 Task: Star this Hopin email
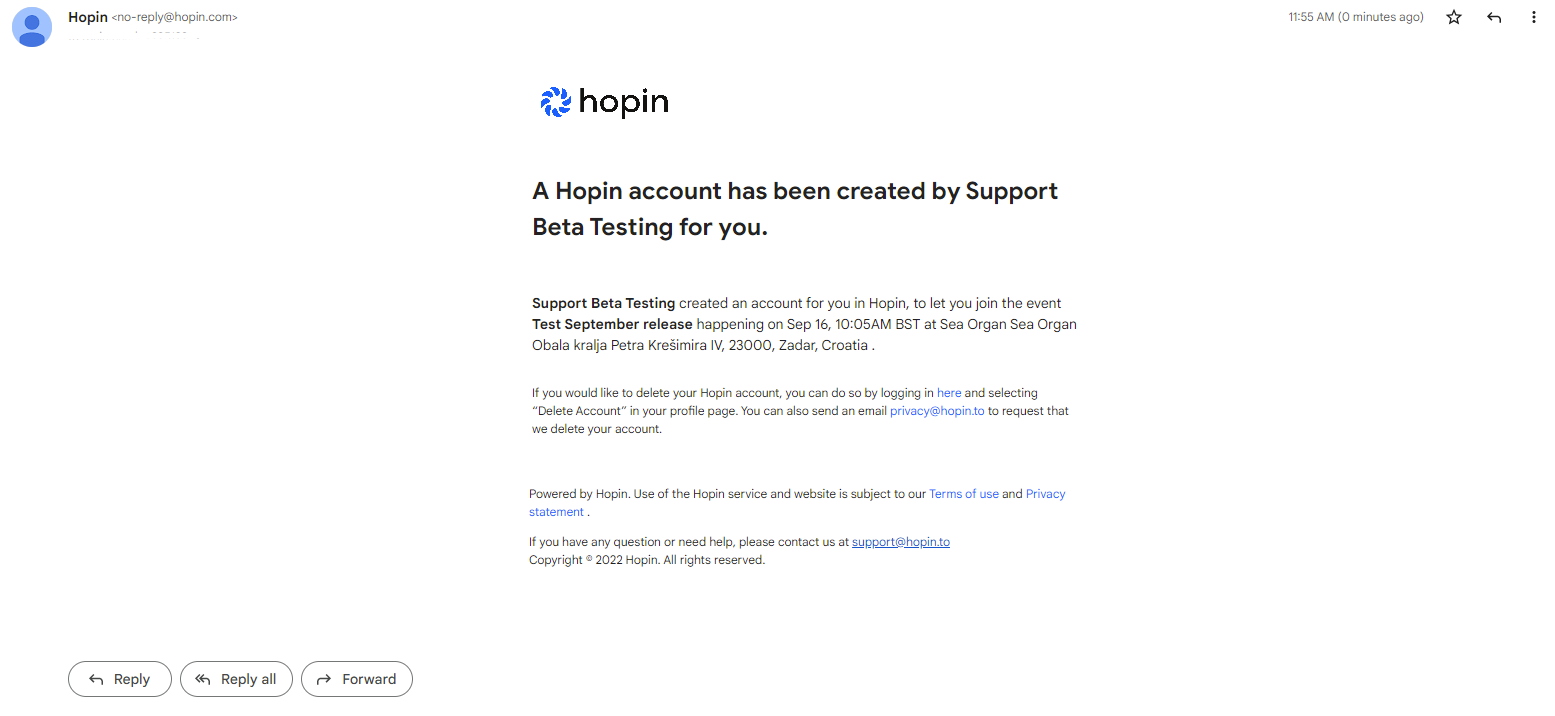point(1454,17)
